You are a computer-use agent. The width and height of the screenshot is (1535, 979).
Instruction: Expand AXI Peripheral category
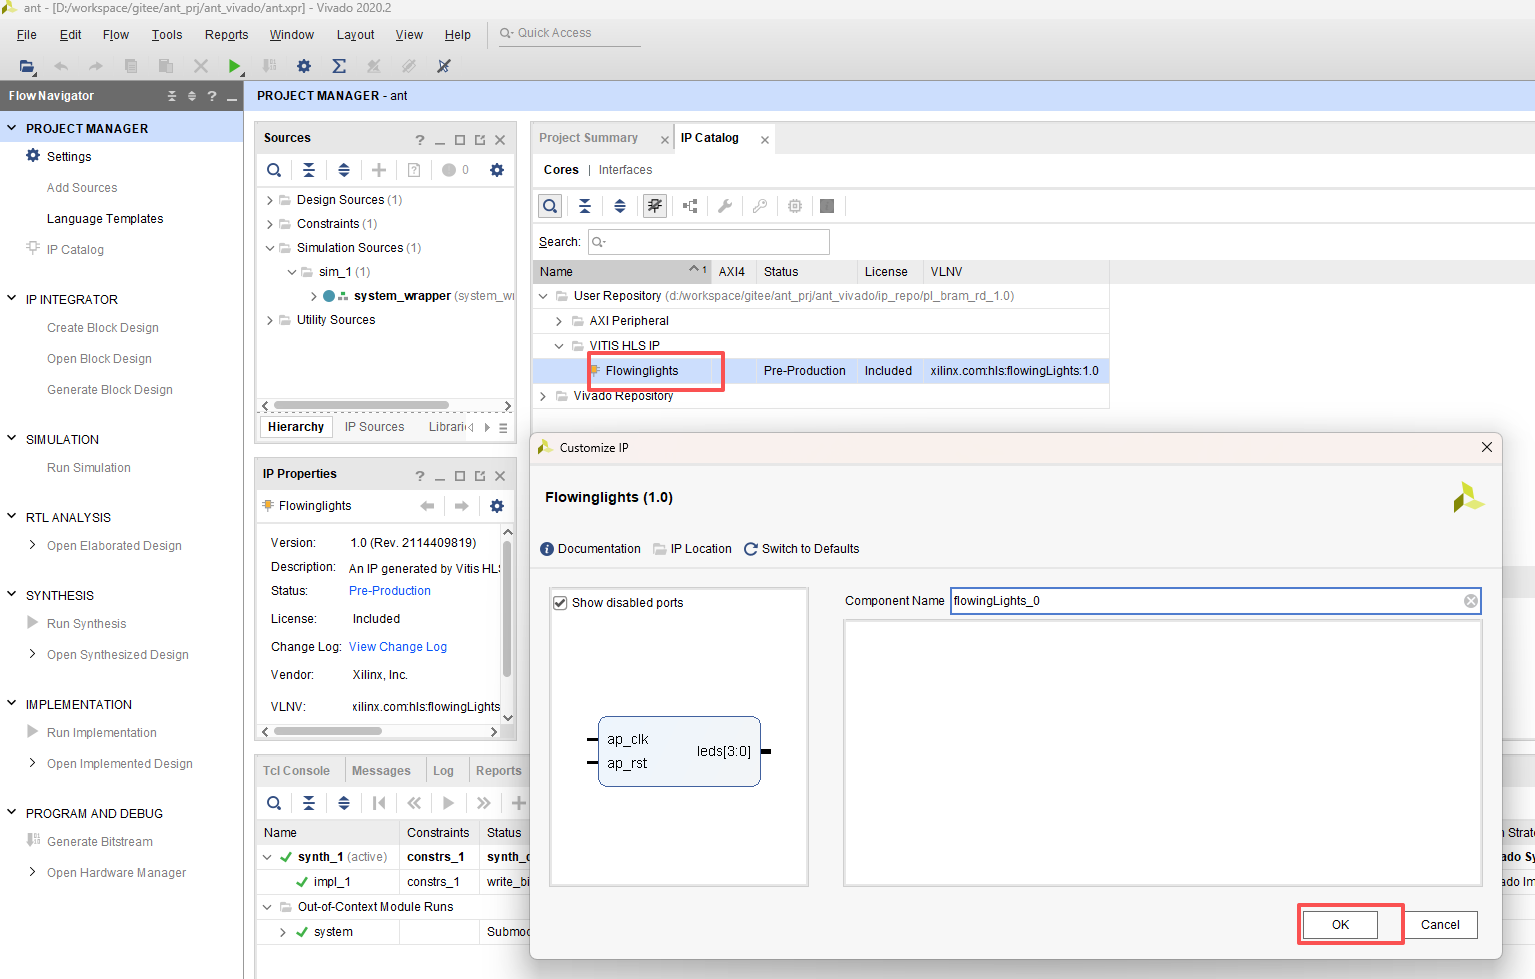[x=559, y=321]
